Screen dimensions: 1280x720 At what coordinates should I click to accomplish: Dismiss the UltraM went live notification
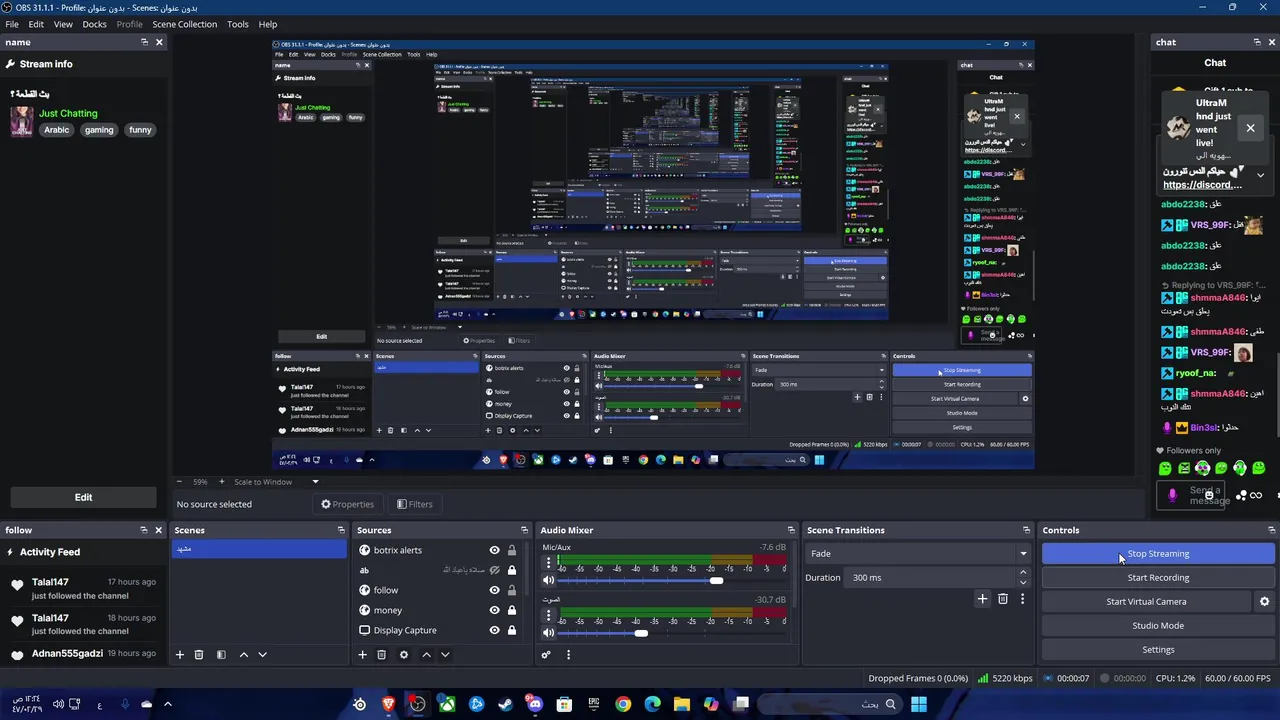point(1250,128)
